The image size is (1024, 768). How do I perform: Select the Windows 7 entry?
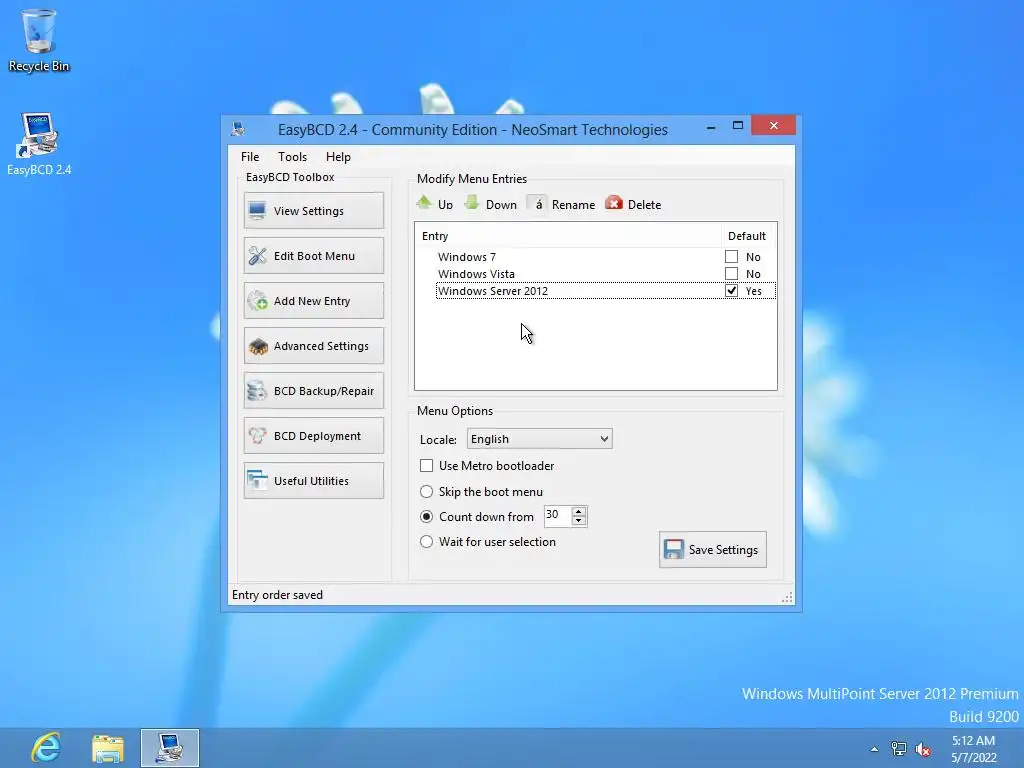pos(466,257)
